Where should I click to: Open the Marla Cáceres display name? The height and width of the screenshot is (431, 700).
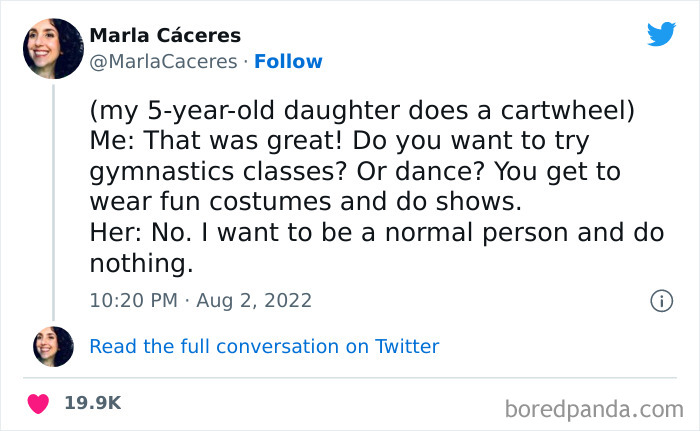pos(165,36)
